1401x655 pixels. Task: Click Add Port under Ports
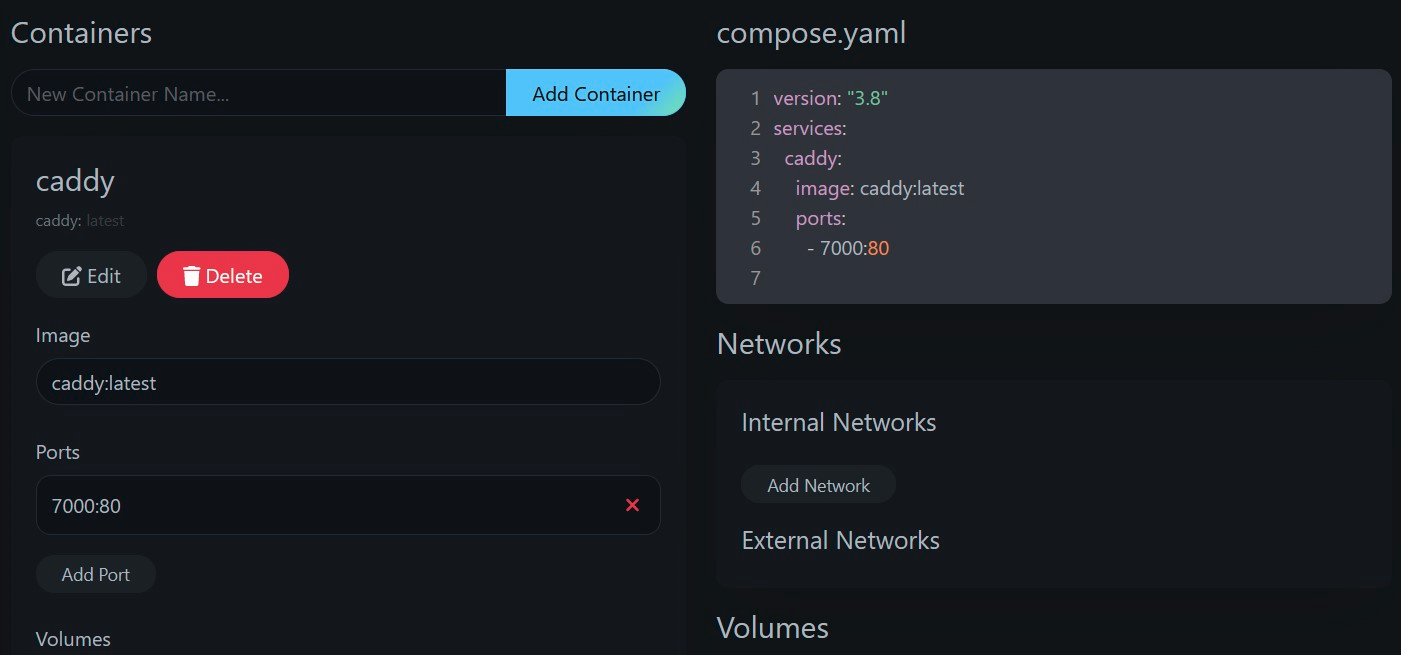coord(96,574)
